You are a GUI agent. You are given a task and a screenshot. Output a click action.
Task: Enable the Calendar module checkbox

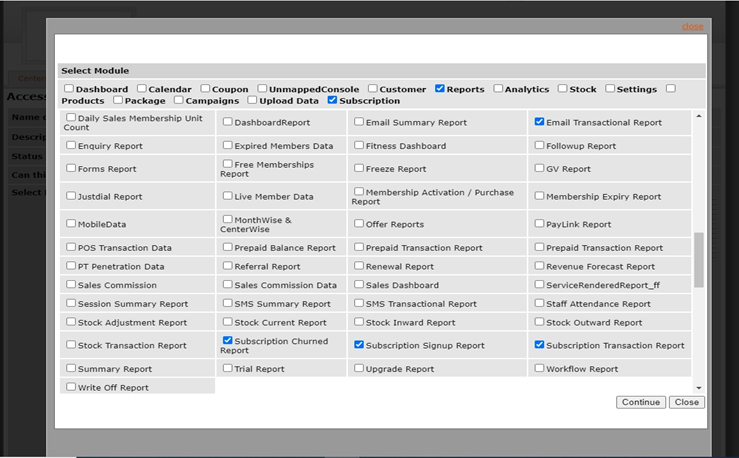[142, 89]
